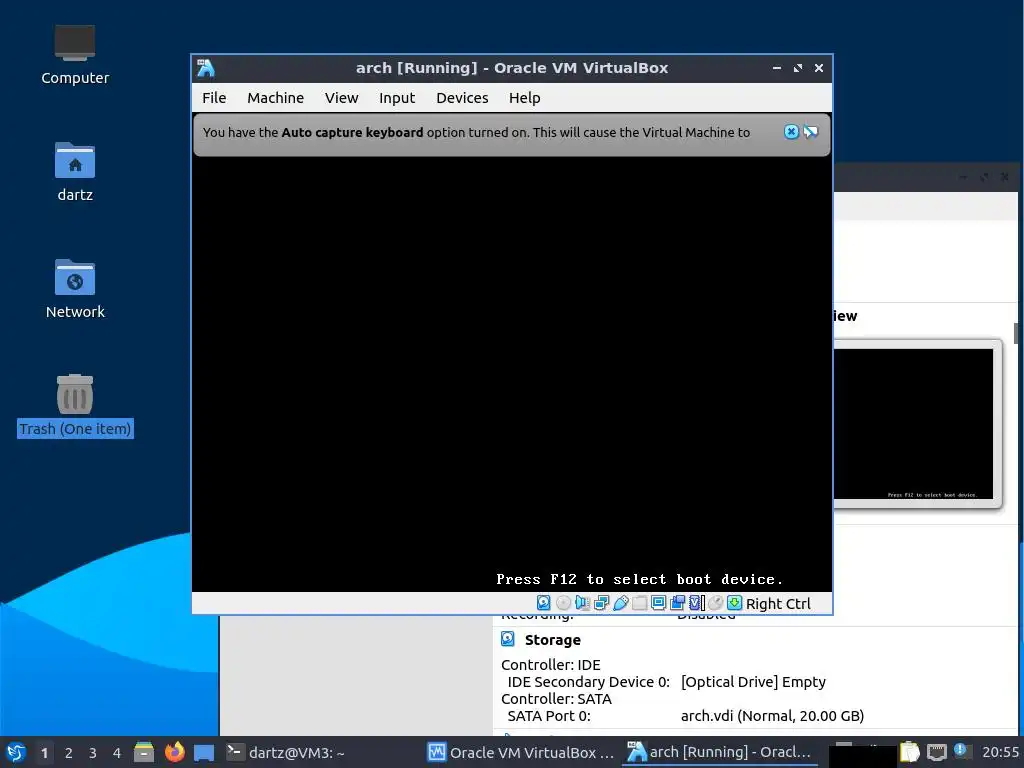1024x768 pixels.
Task: Open the Help menu
Action: [x=524, y=98]
